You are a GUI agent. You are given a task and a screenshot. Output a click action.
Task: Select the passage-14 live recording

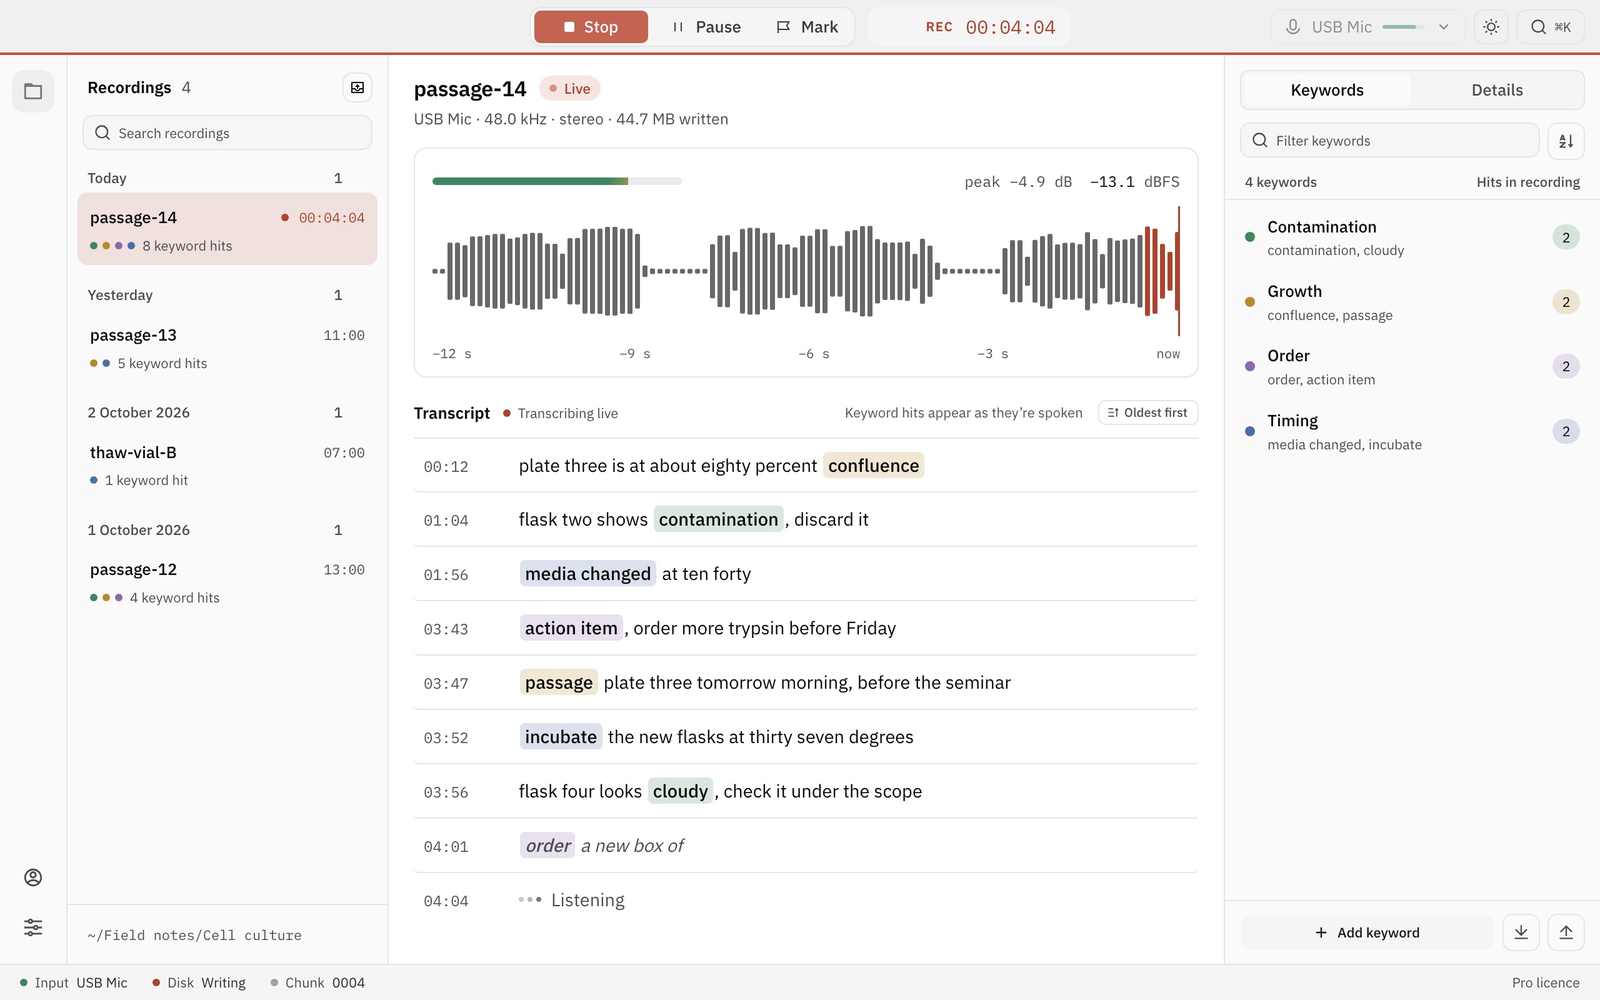tap(228, 229)
